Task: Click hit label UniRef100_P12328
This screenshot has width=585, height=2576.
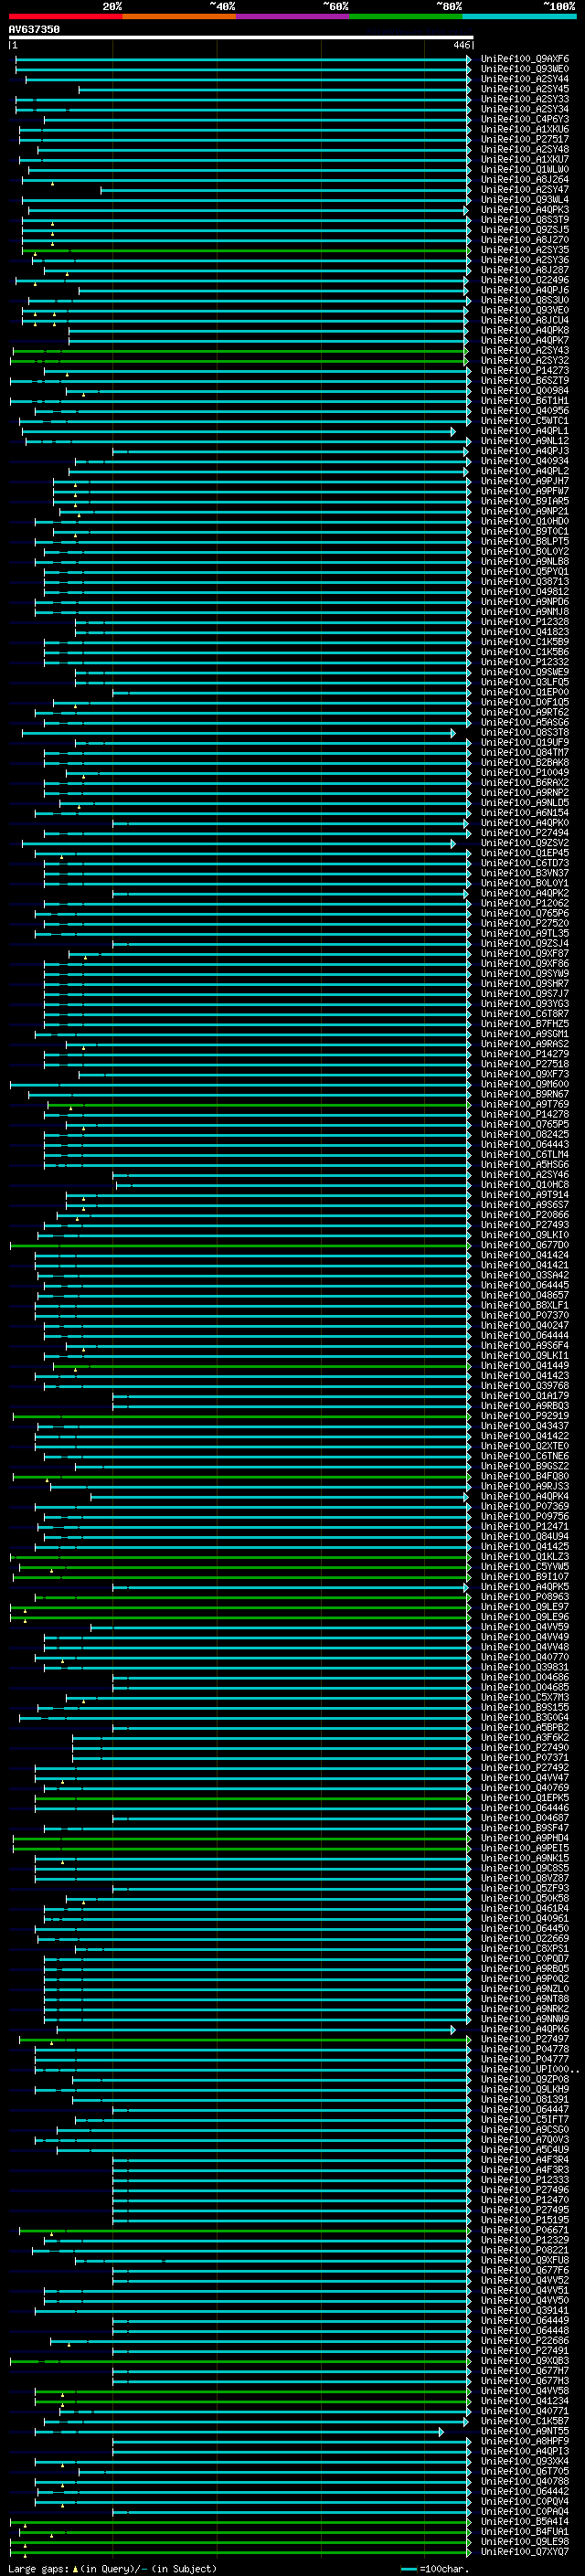Action: 525,623
